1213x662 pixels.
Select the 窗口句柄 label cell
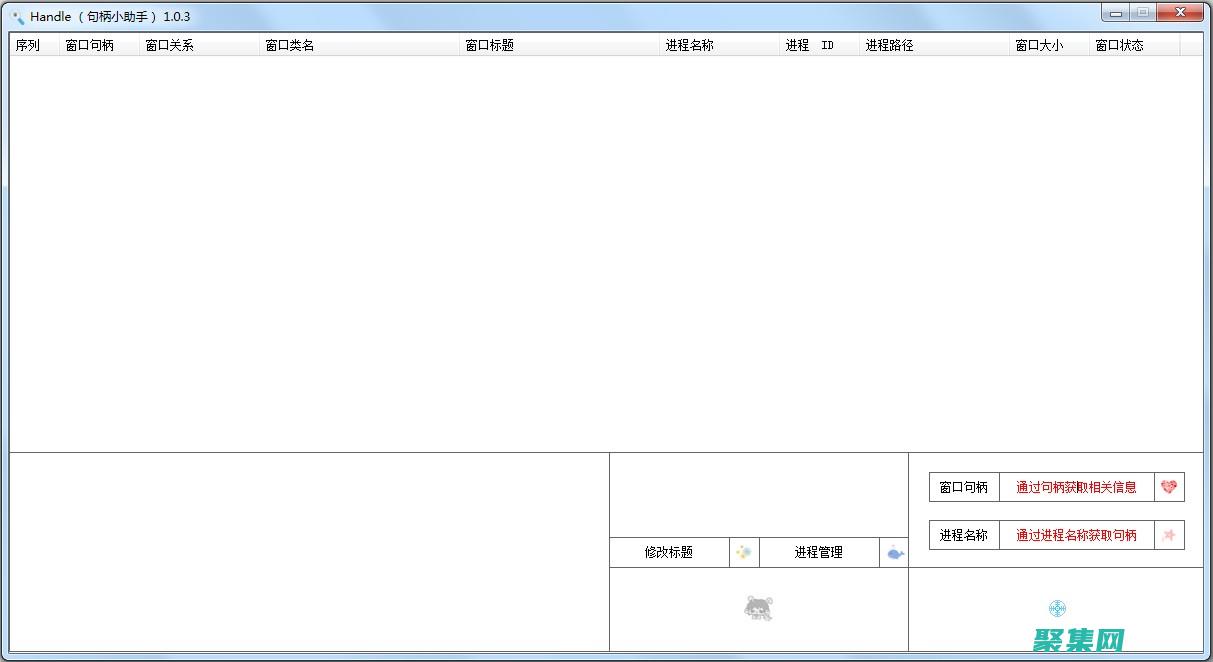(x=964, y=487)
